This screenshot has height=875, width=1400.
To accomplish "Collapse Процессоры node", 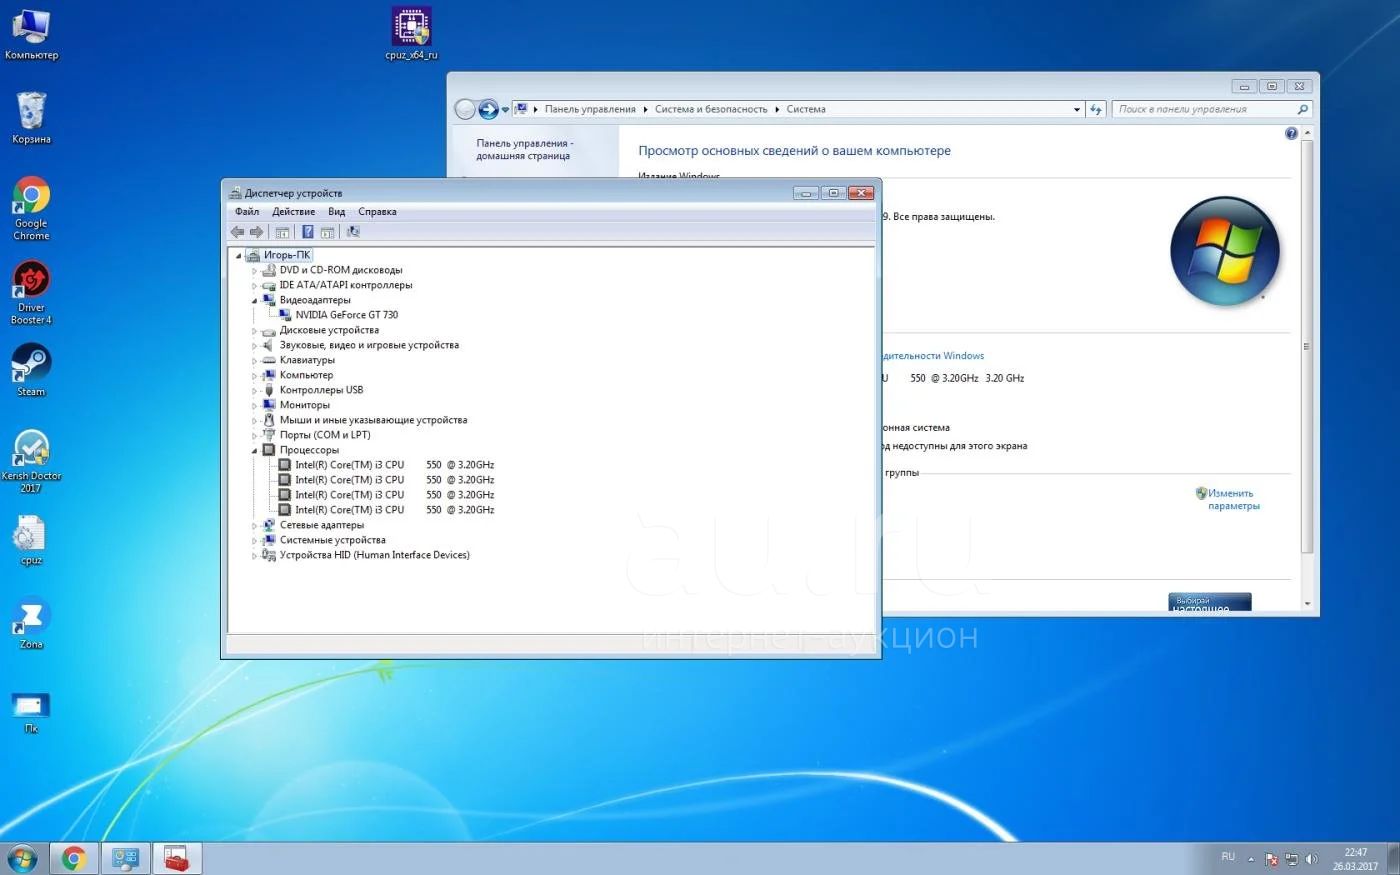I will [254, 450].
